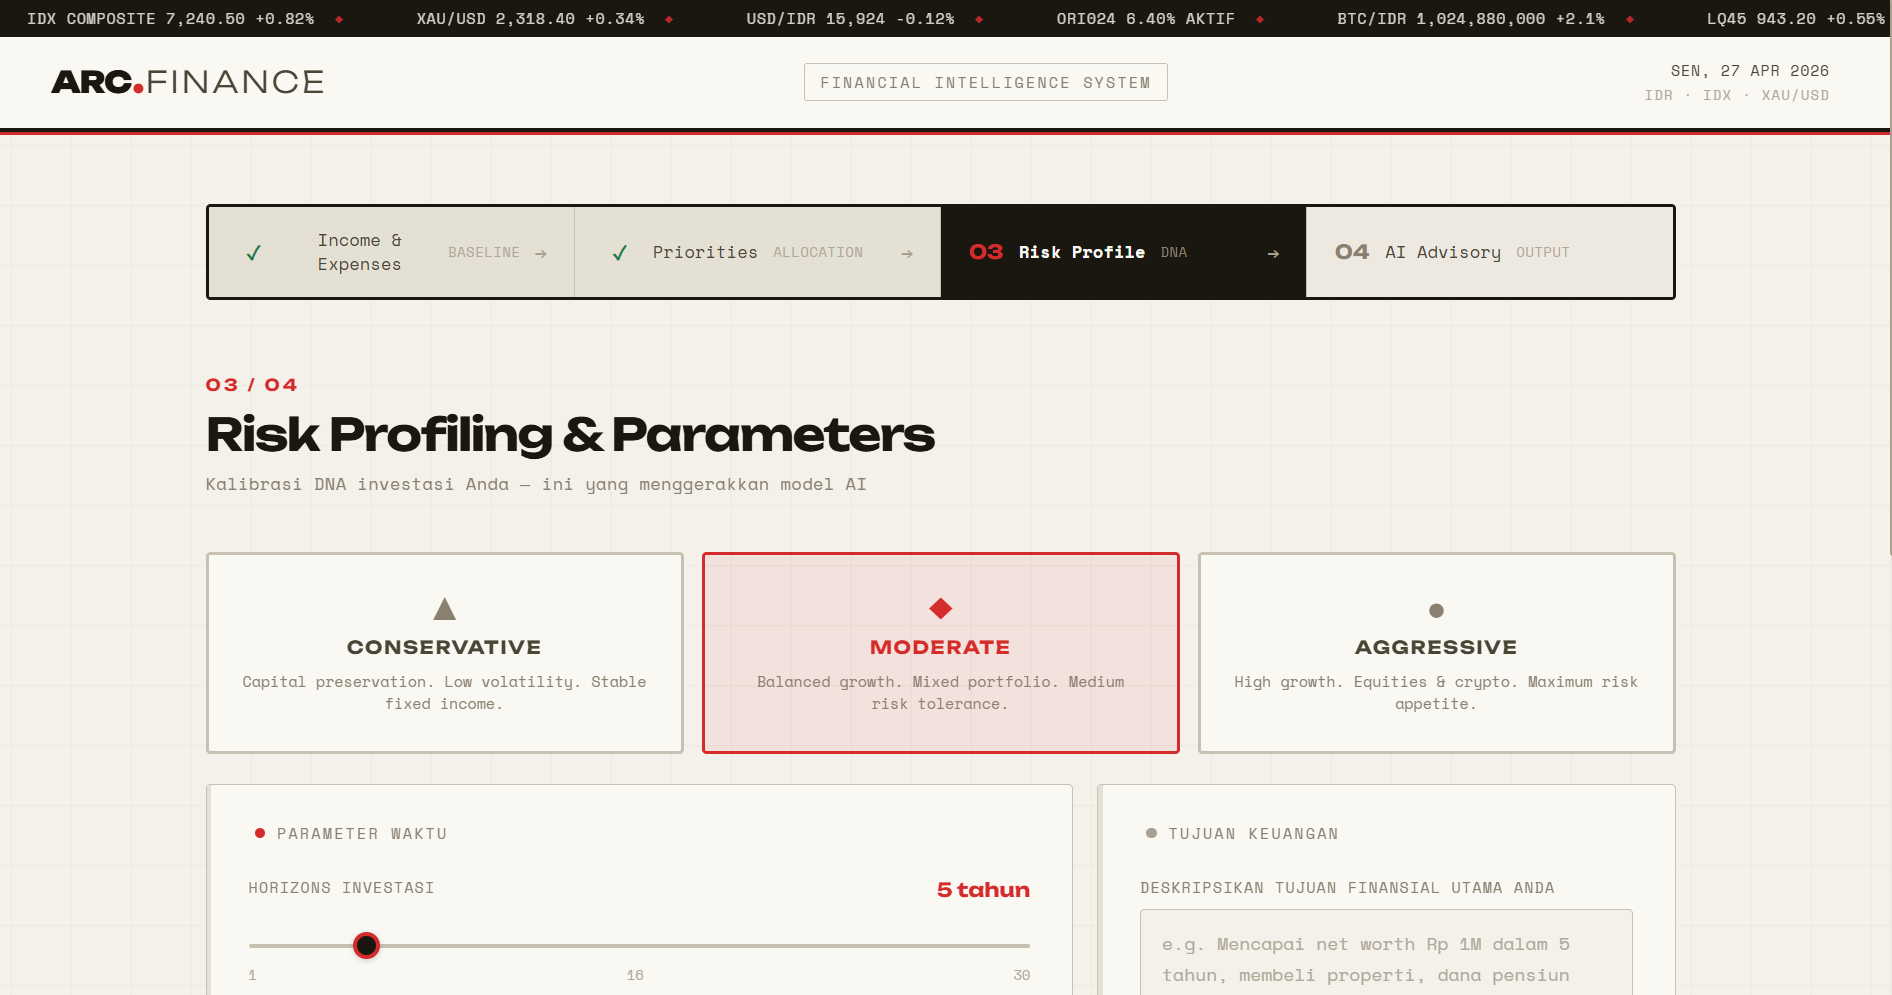Reselect the Moderate risk profile card
The image size is (1892, 995).
pos(939,653)
